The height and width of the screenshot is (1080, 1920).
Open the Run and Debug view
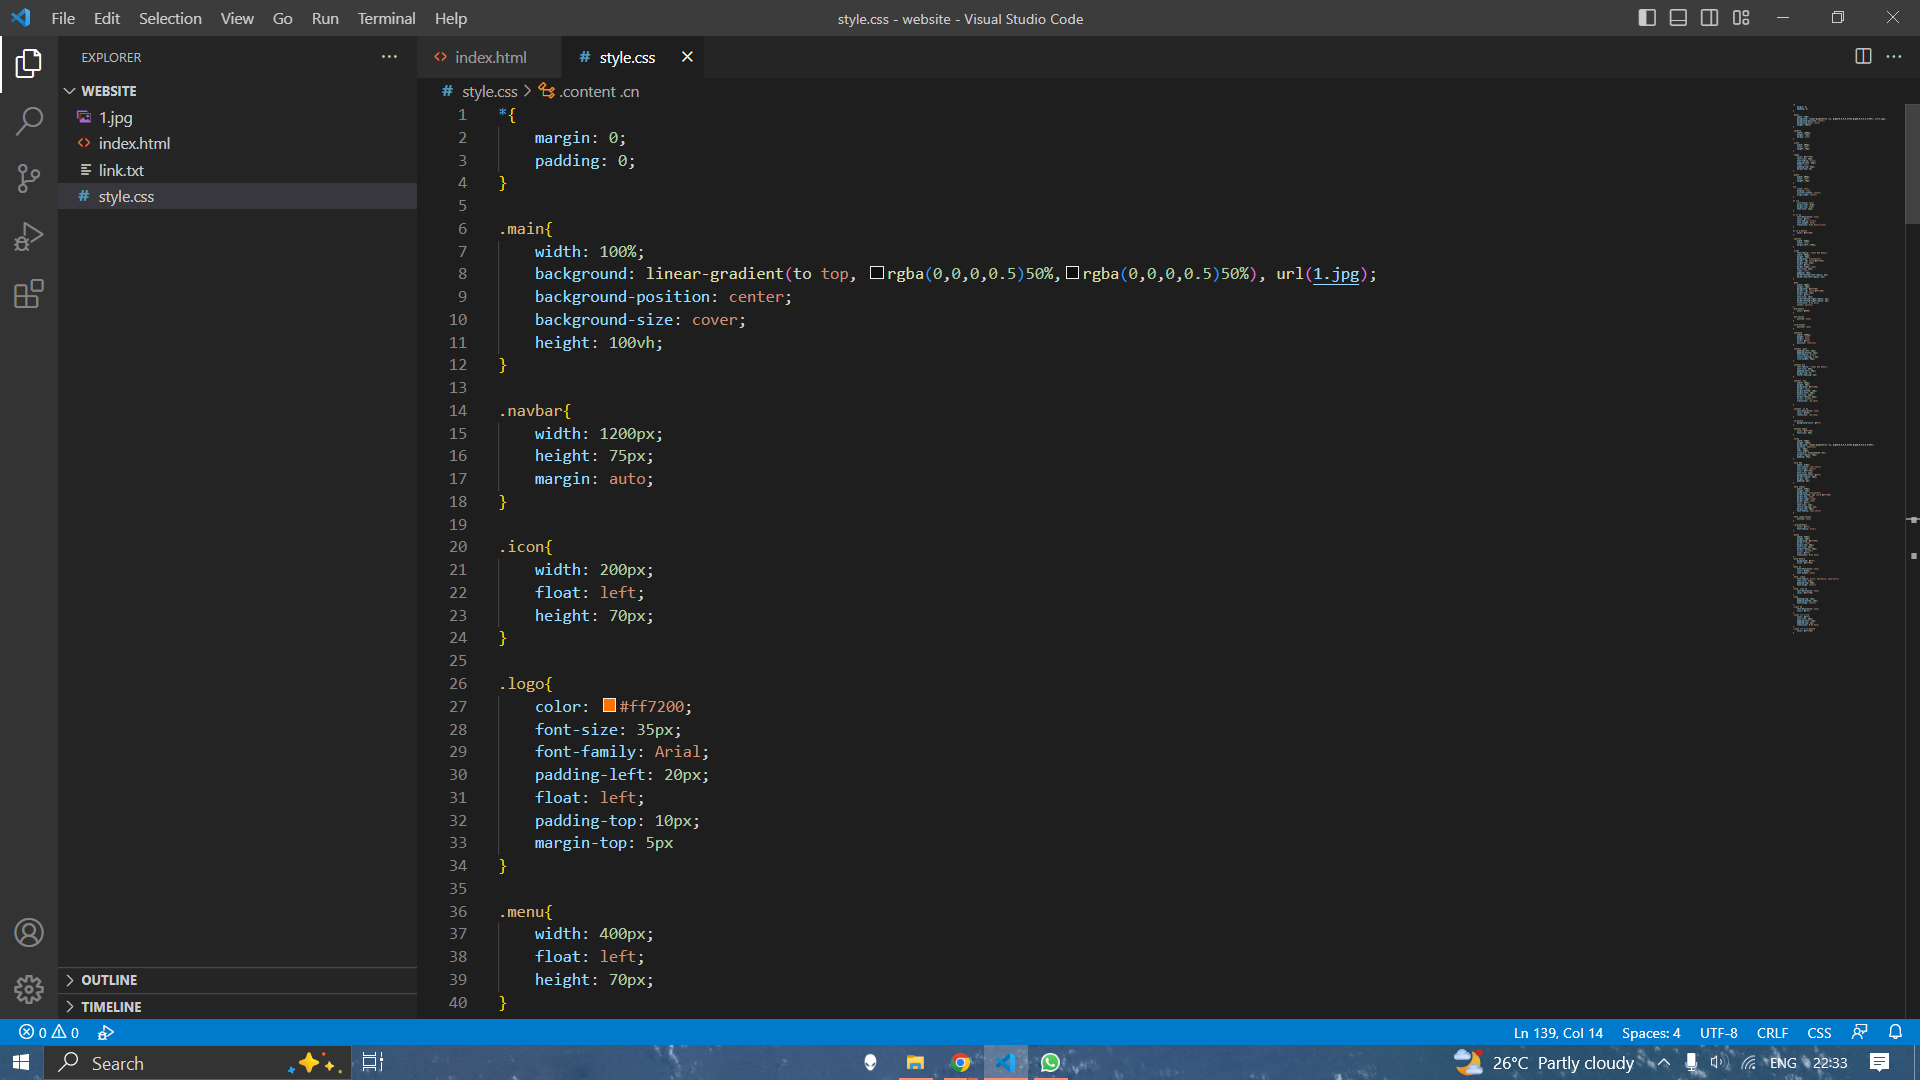[29, 235]
